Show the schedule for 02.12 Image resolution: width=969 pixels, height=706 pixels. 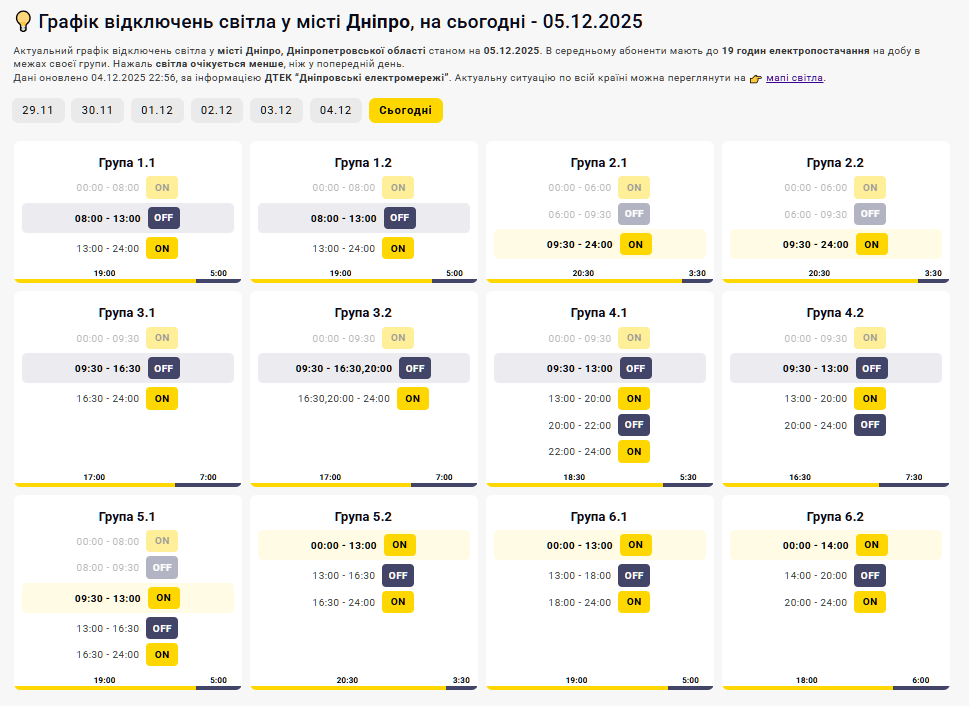pos(216,110)
